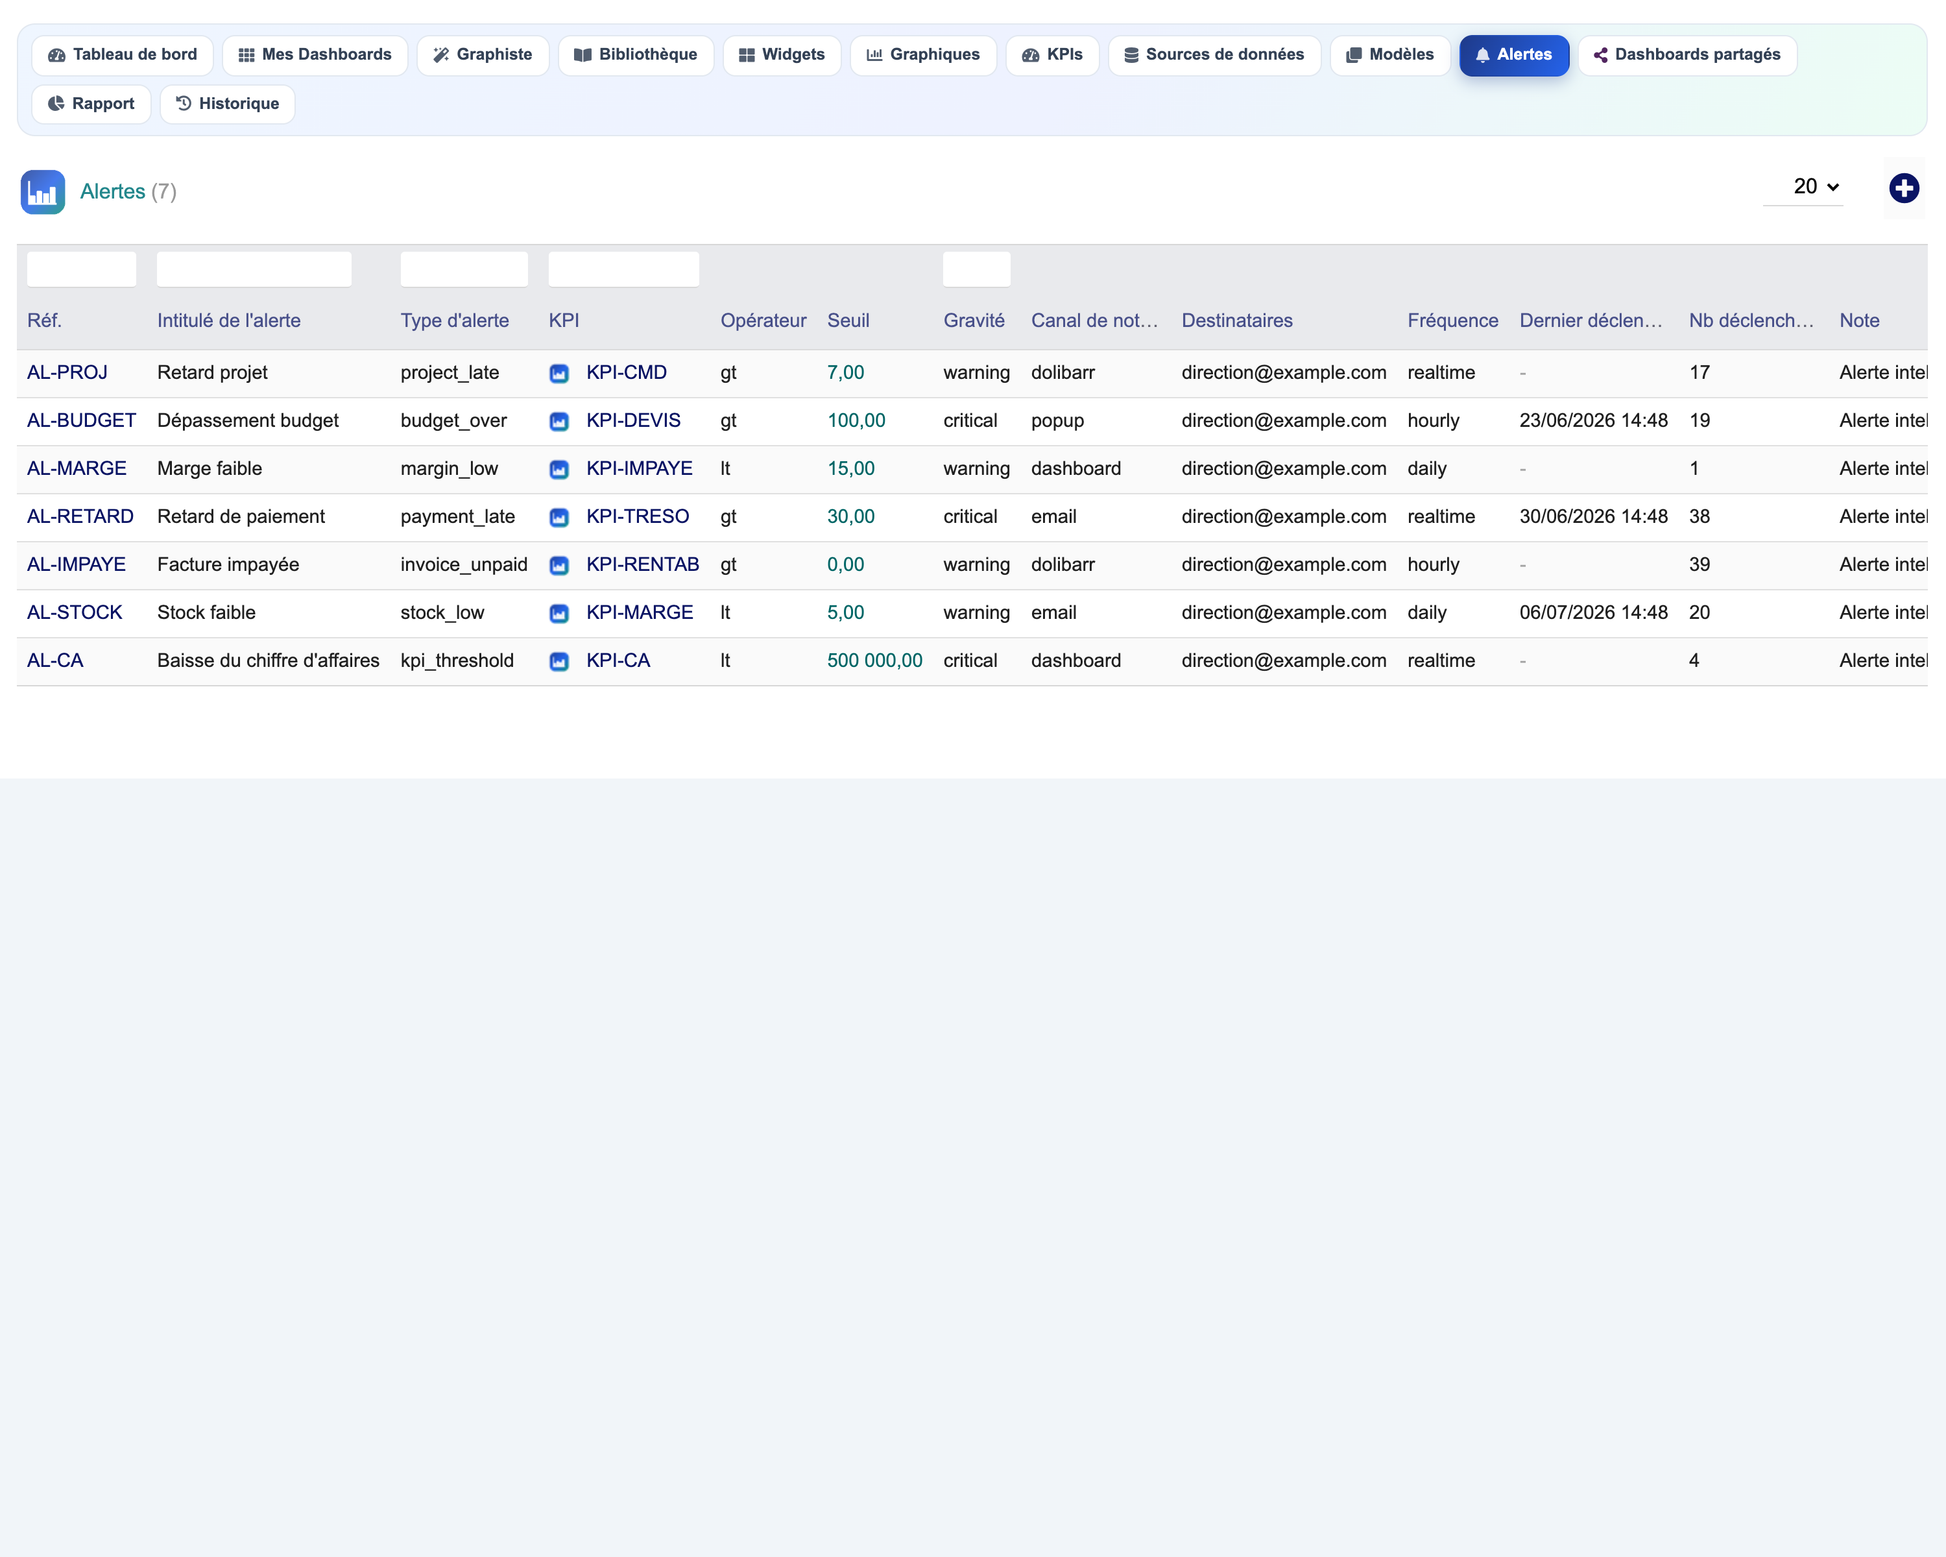Screen dimensions: 1946x1557
Task: Sort by Destinataires column header
Action: 1237,321
